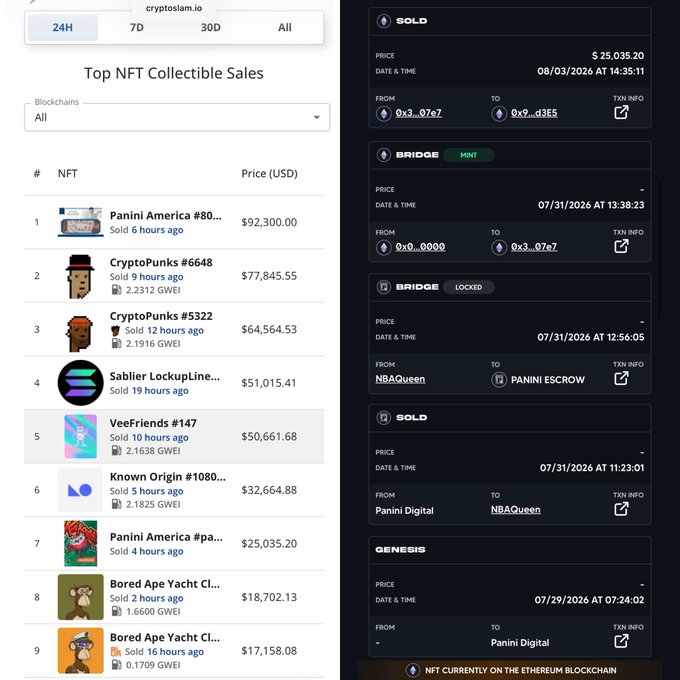Open Panini America #80 thumbnail
The height and width of the screenshot is (680, 680).
pos(81,222)
